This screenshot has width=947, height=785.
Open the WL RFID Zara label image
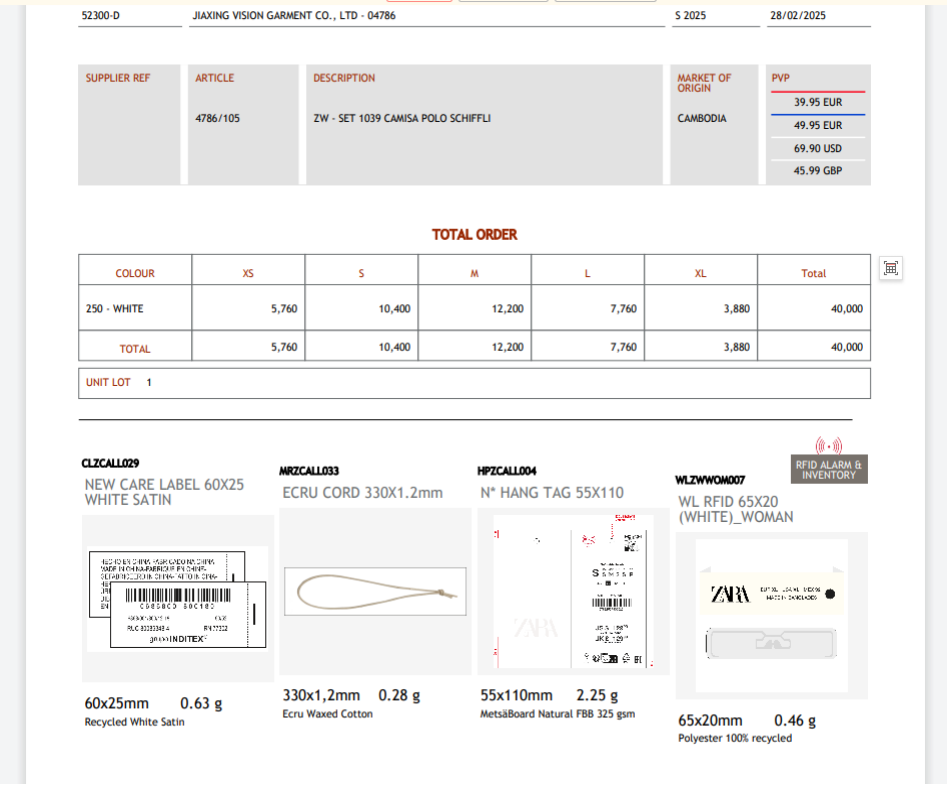tap(771, 615)
